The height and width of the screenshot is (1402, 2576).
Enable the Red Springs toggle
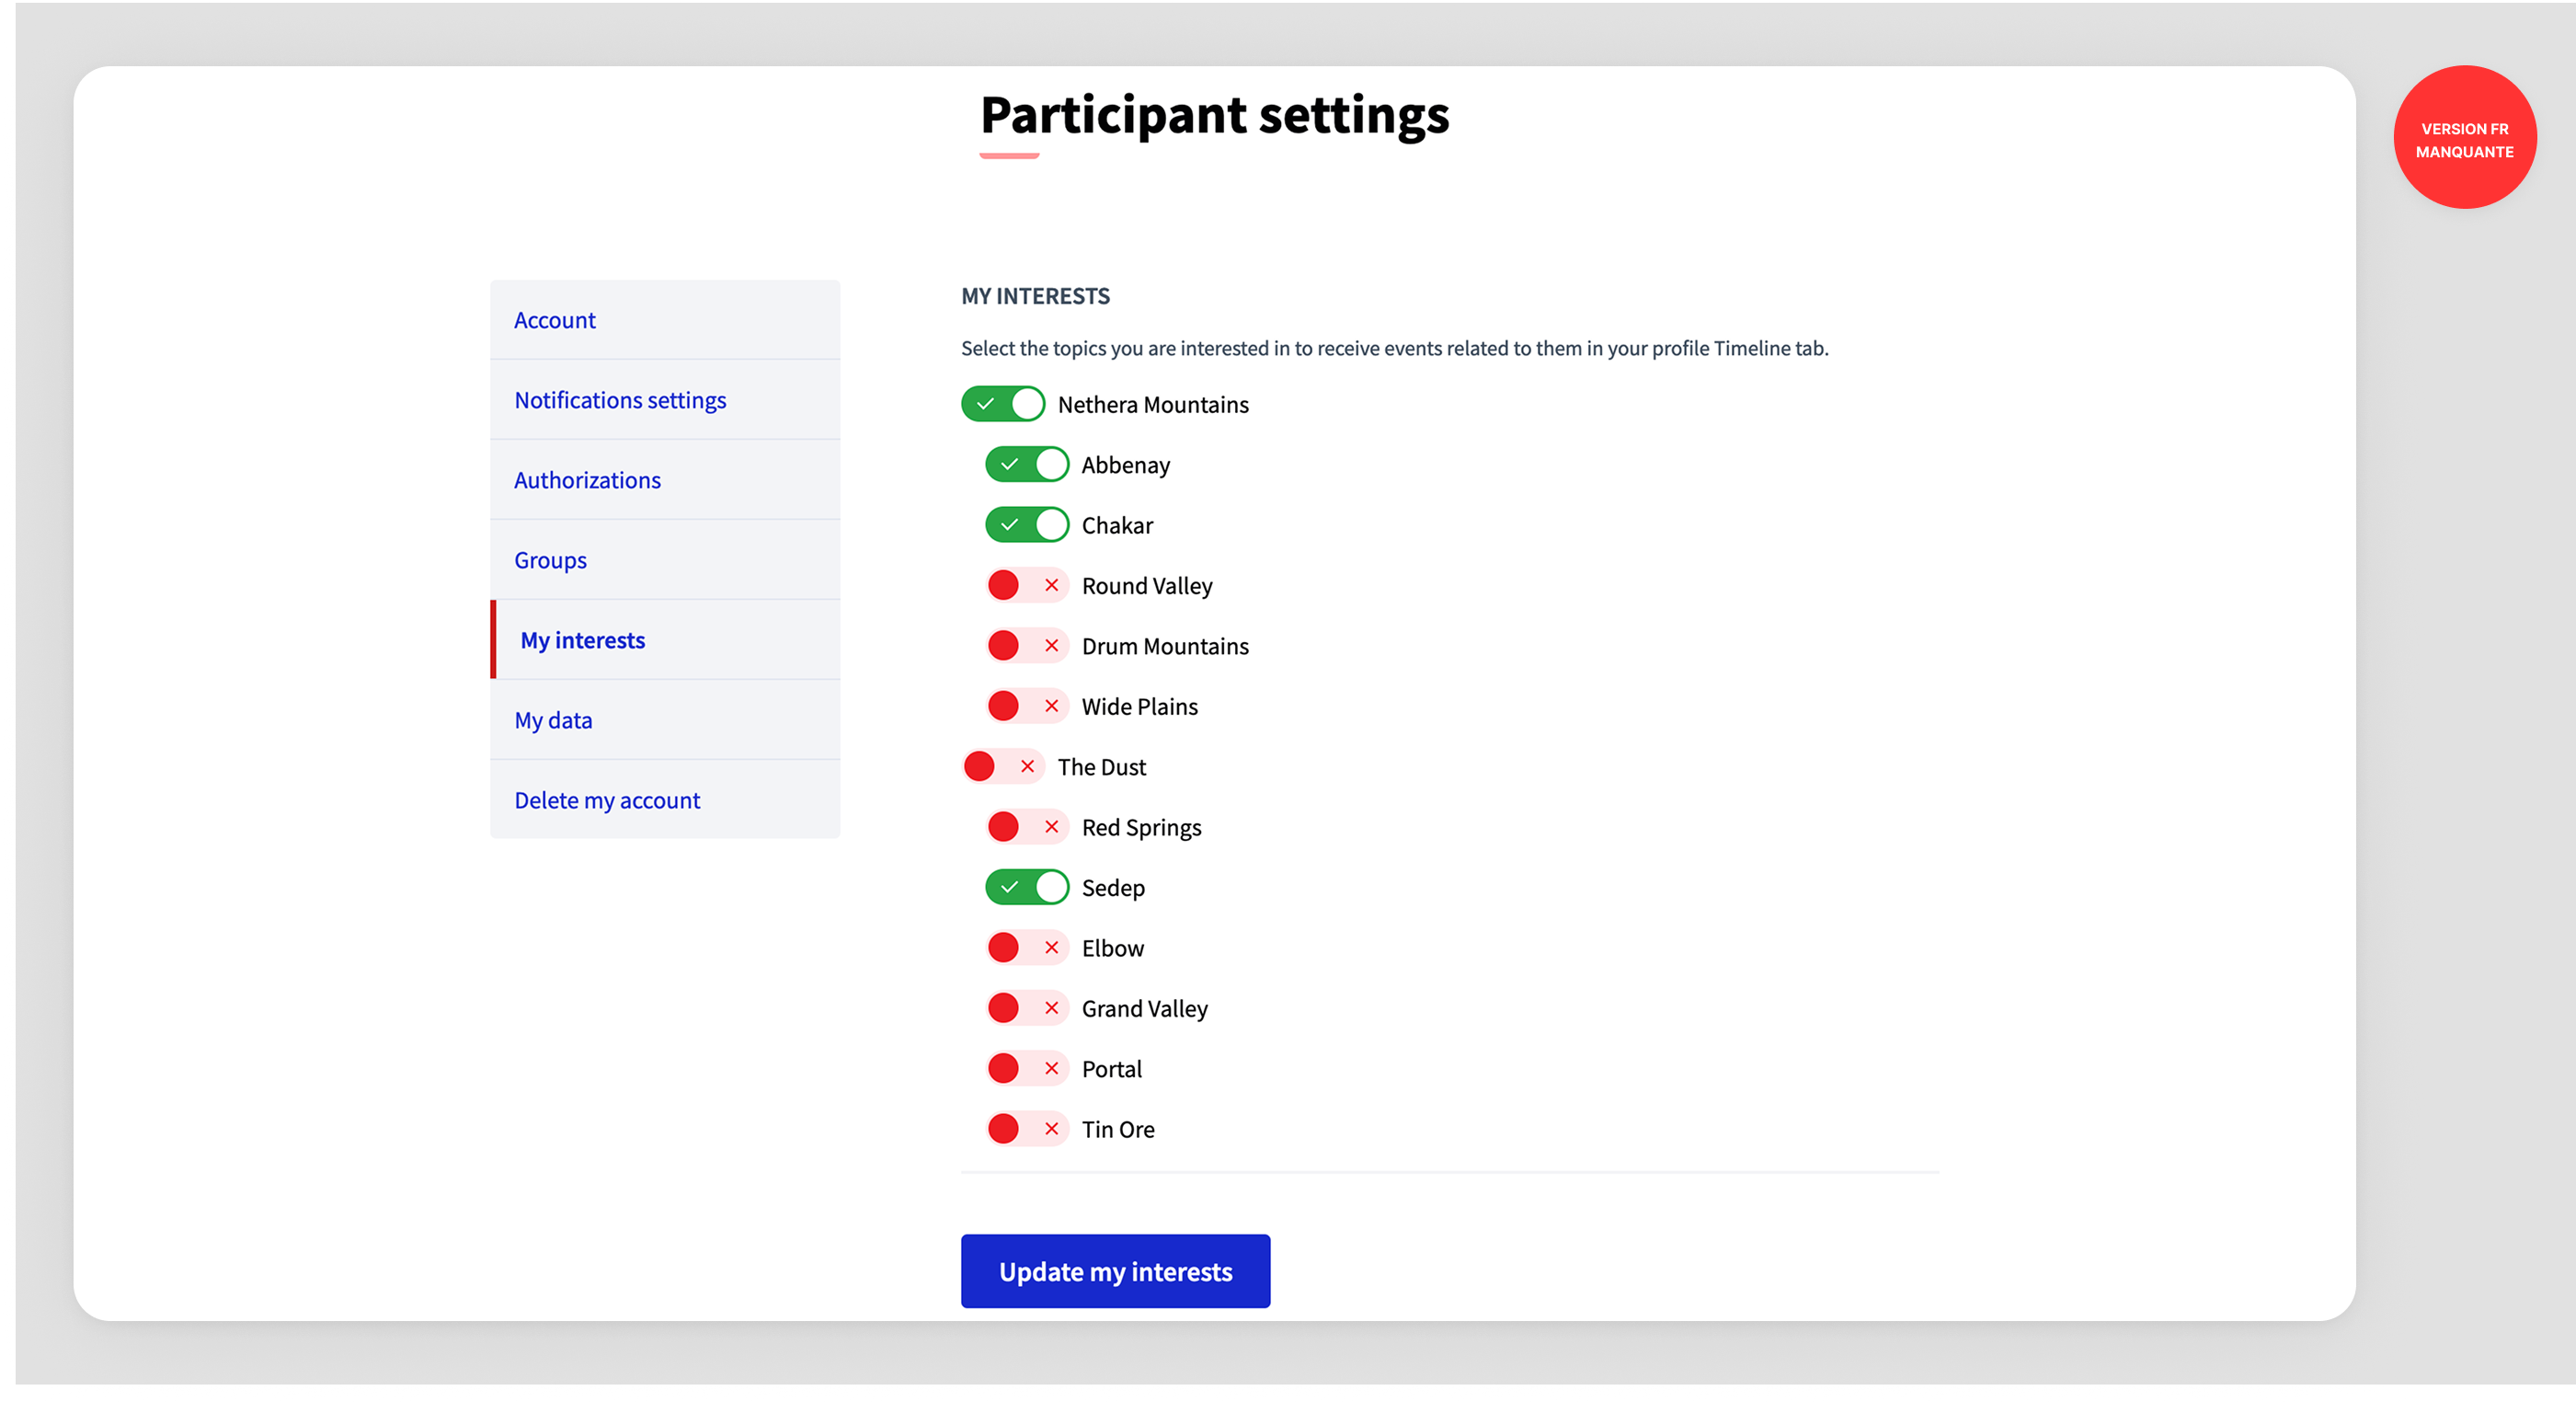(1026, 827)
